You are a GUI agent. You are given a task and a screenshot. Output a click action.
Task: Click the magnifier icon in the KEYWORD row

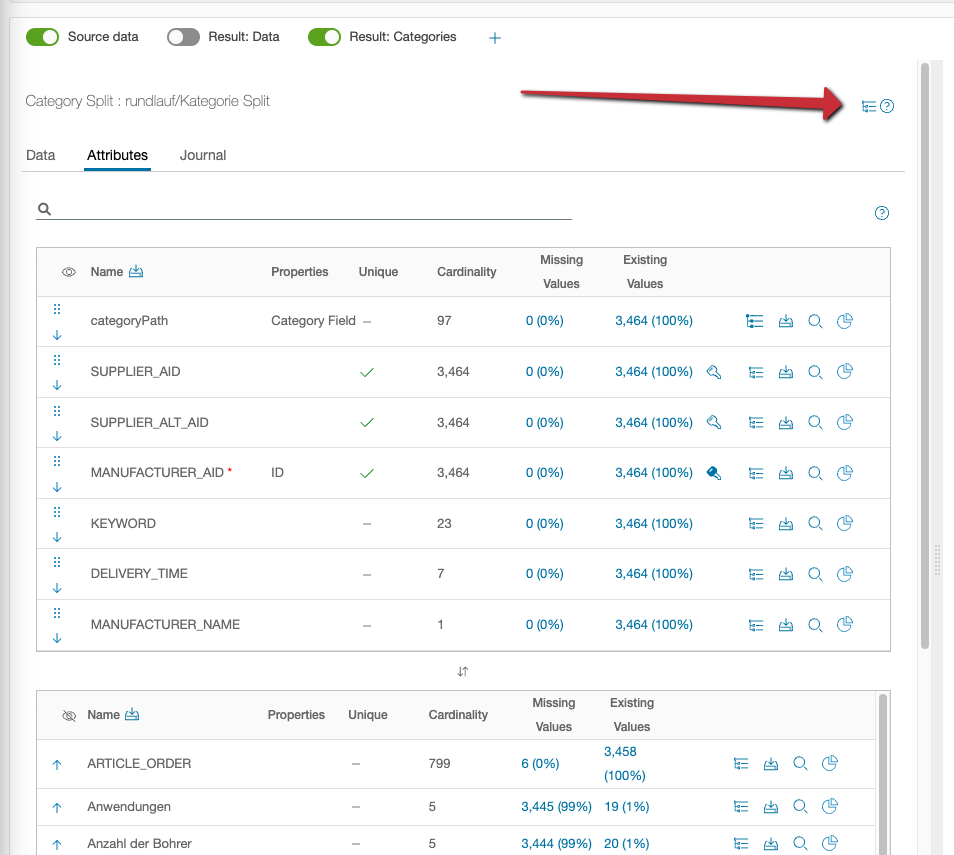[x=815, y=523]
